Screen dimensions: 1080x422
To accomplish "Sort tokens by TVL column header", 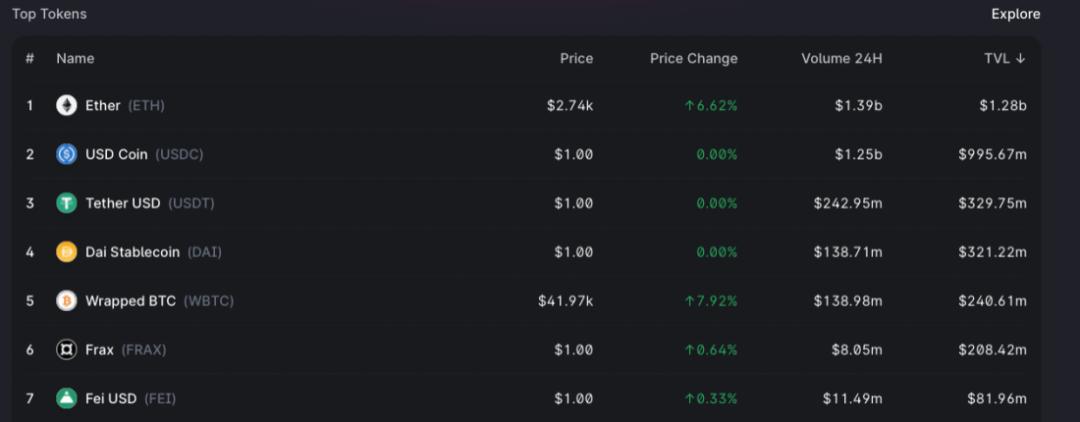I will click(x=1004, y=58).
